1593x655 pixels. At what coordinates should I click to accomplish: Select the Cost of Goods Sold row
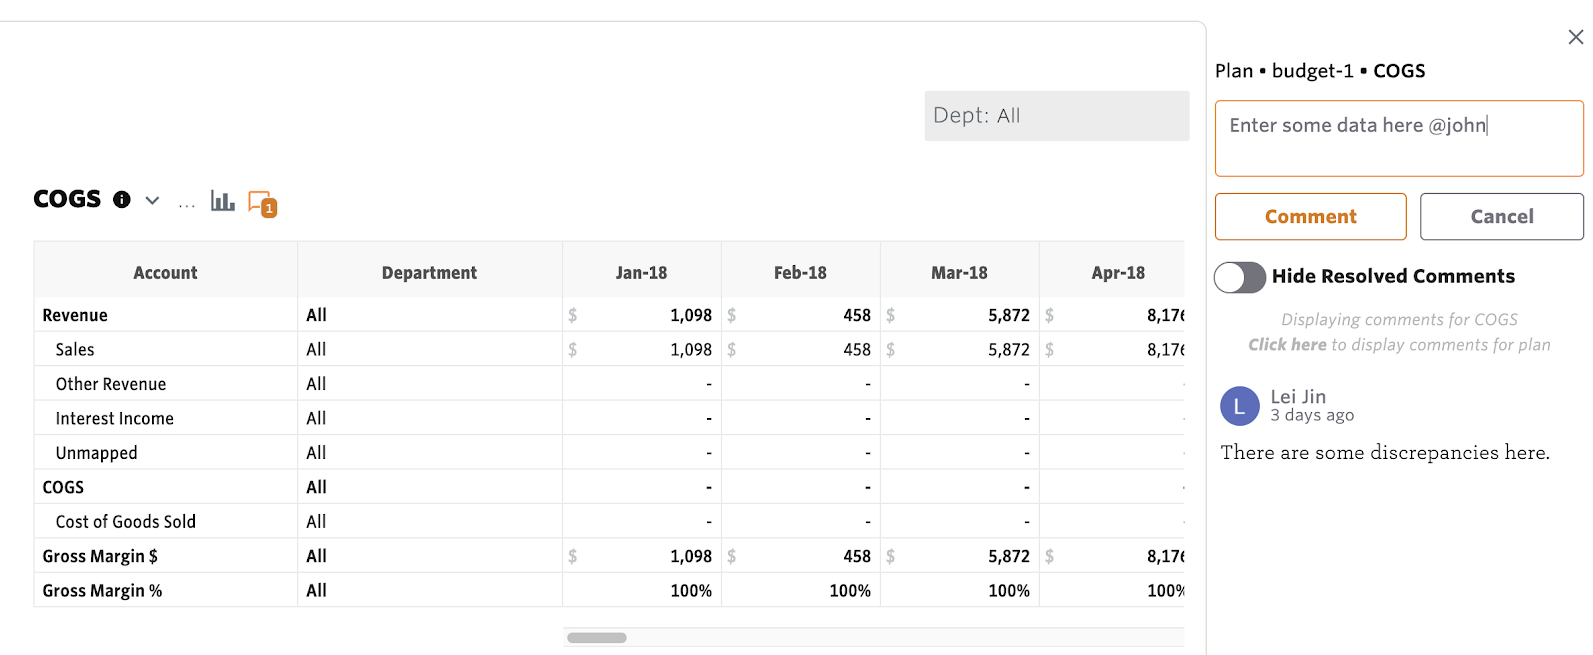click(126, 522)
